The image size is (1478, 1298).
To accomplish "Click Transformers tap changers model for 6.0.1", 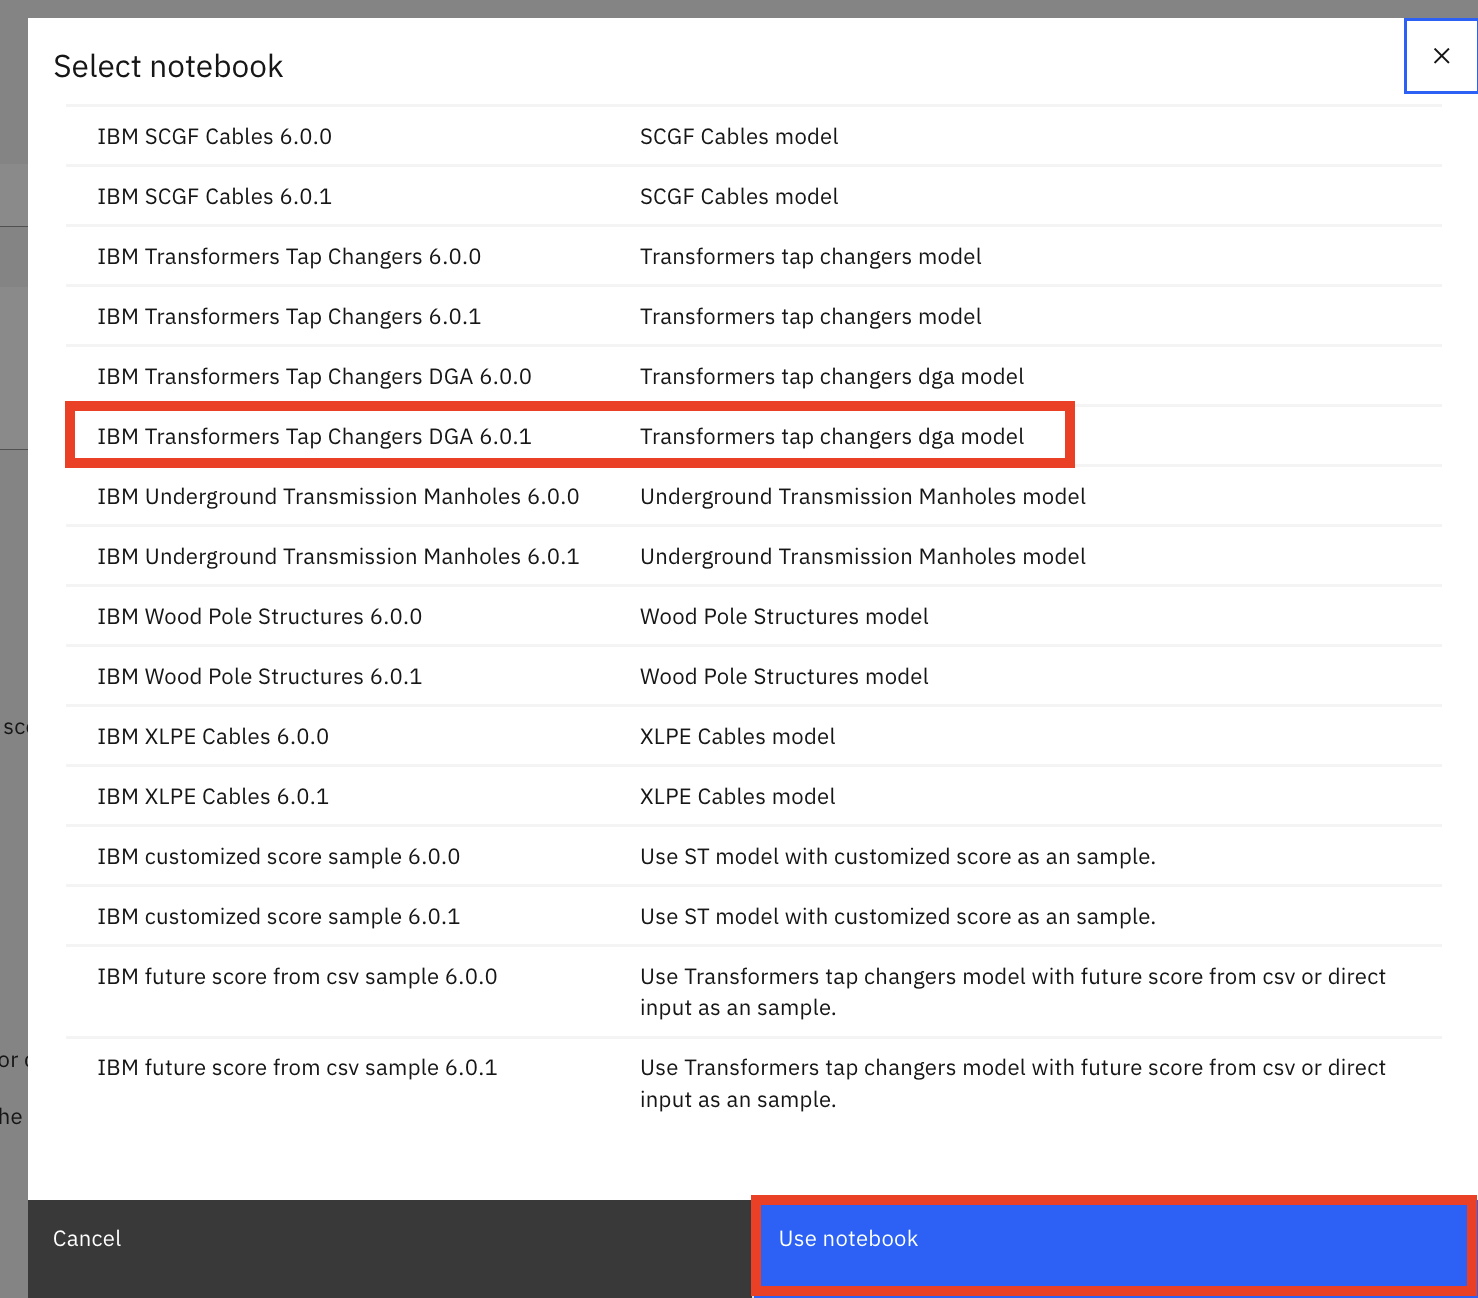I will coord(811,316).
